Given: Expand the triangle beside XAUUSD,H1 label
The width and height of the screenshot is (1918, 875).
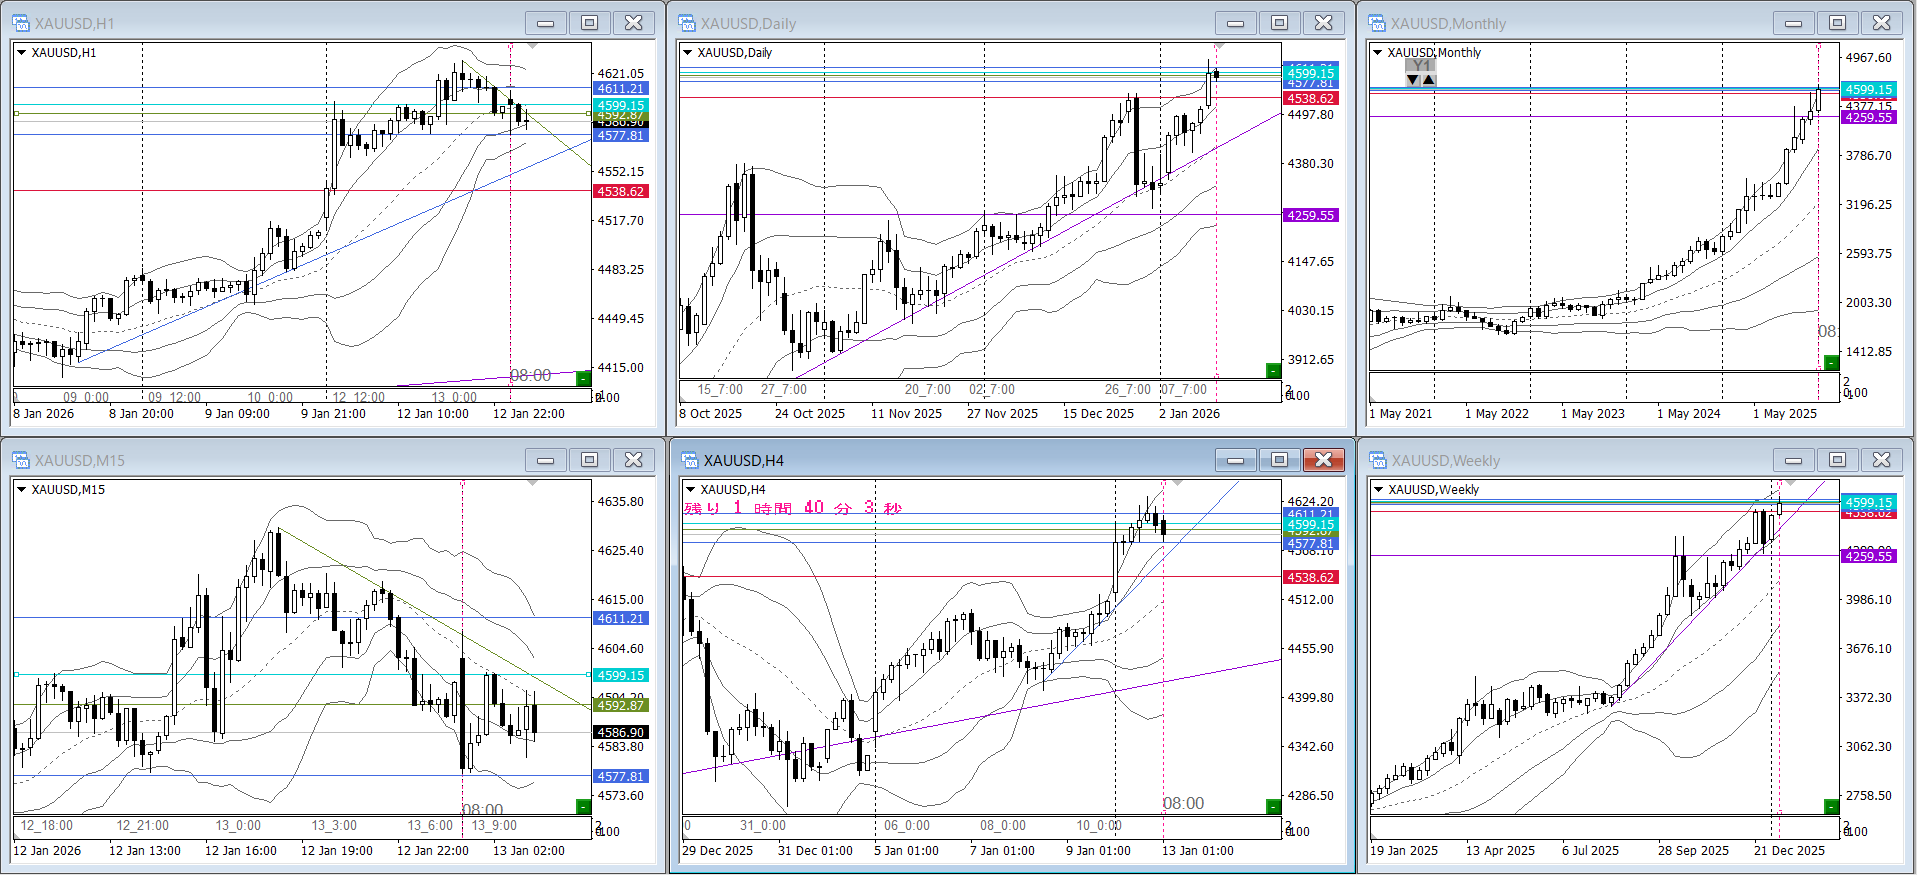Looking at the screenshot, I should (x=21, y=53).
